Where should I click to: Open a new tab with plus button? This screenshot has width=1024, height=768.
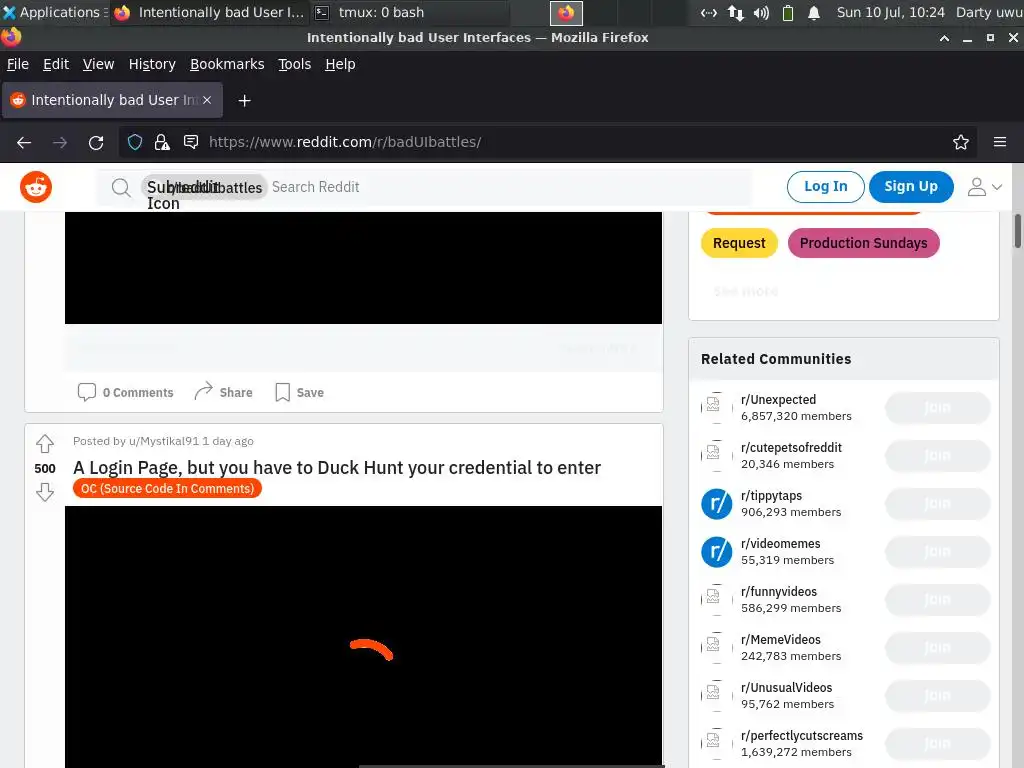[244, 101]
